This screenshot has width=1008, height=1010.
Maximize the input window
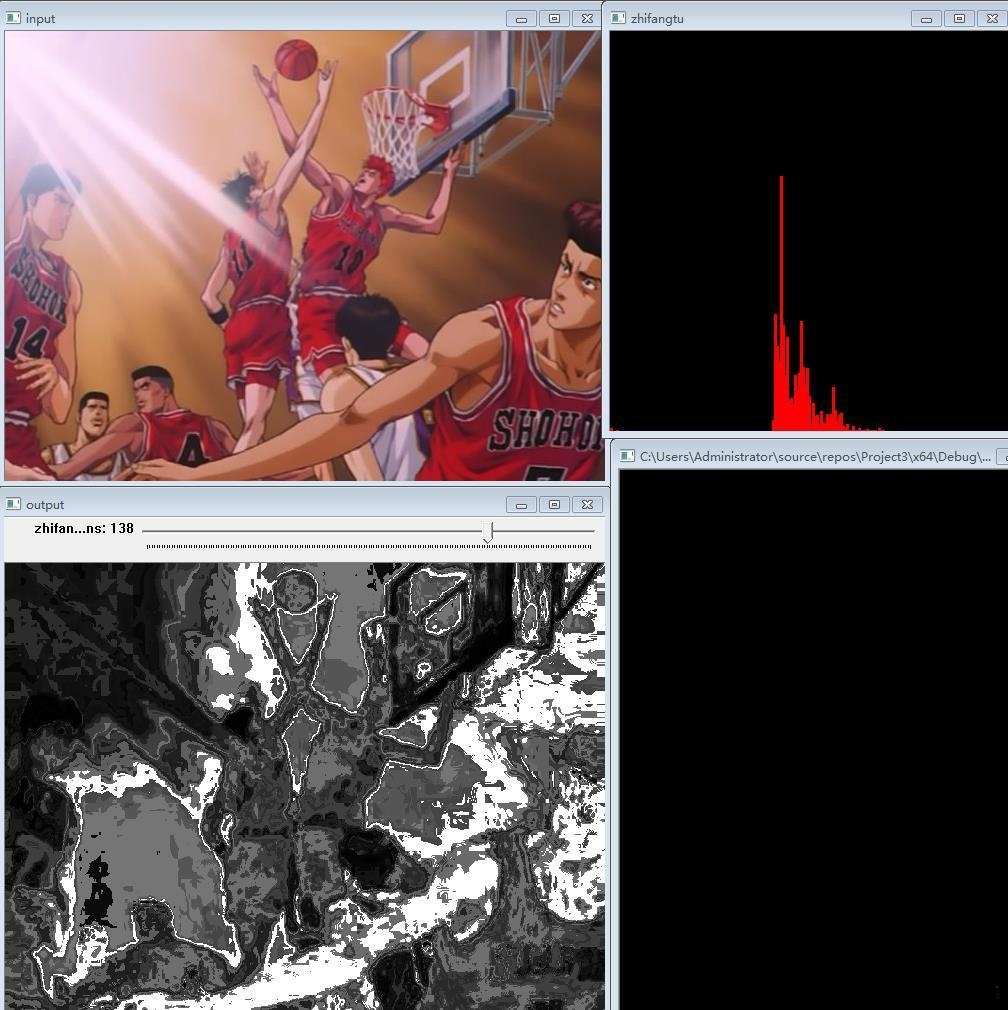tap(554, 19)
